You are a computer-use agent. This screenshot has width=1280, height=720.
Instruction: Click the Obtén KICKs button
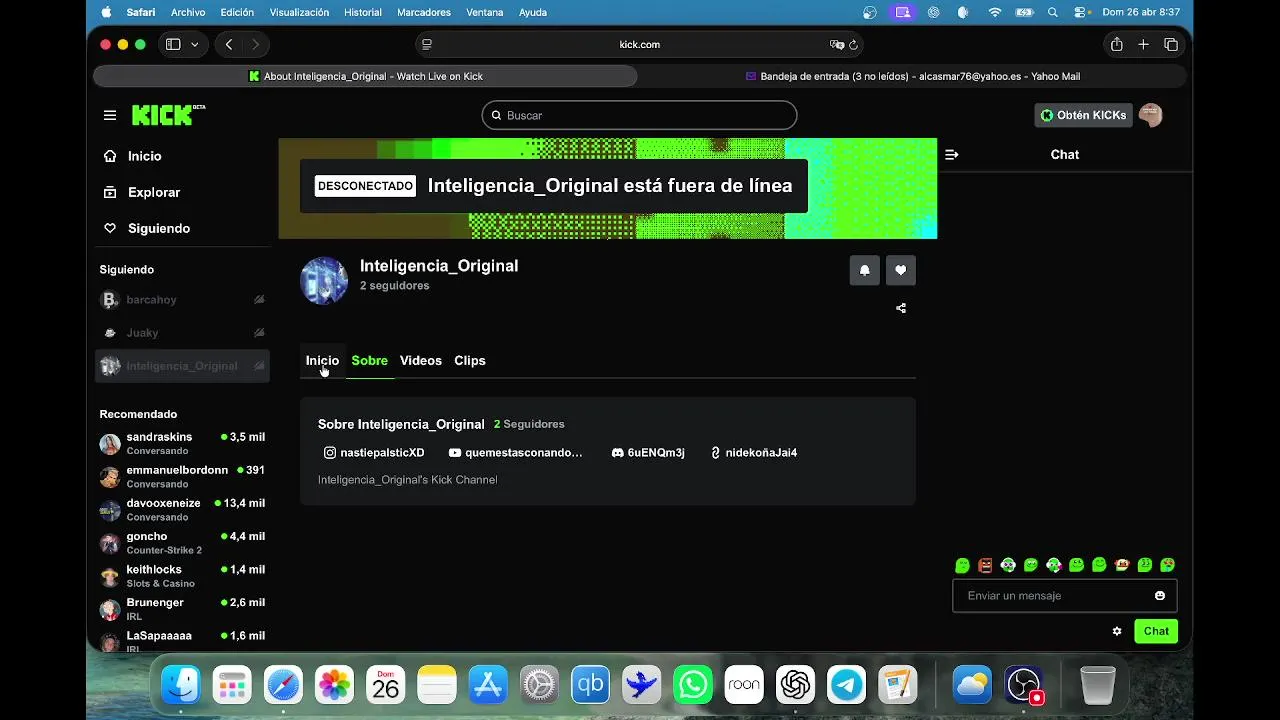tap(1083, 115)
